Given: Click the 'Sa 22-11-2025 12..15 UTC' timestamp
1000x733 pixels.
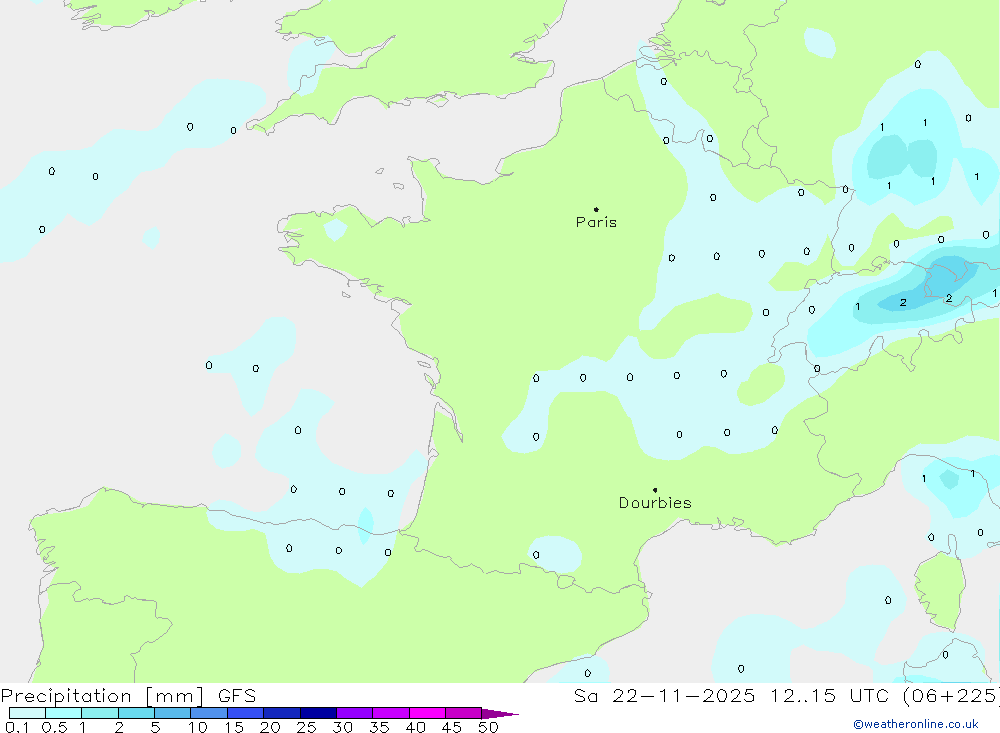Looking at the screenshot, I should pyautogui.click(x=732, y=695).
